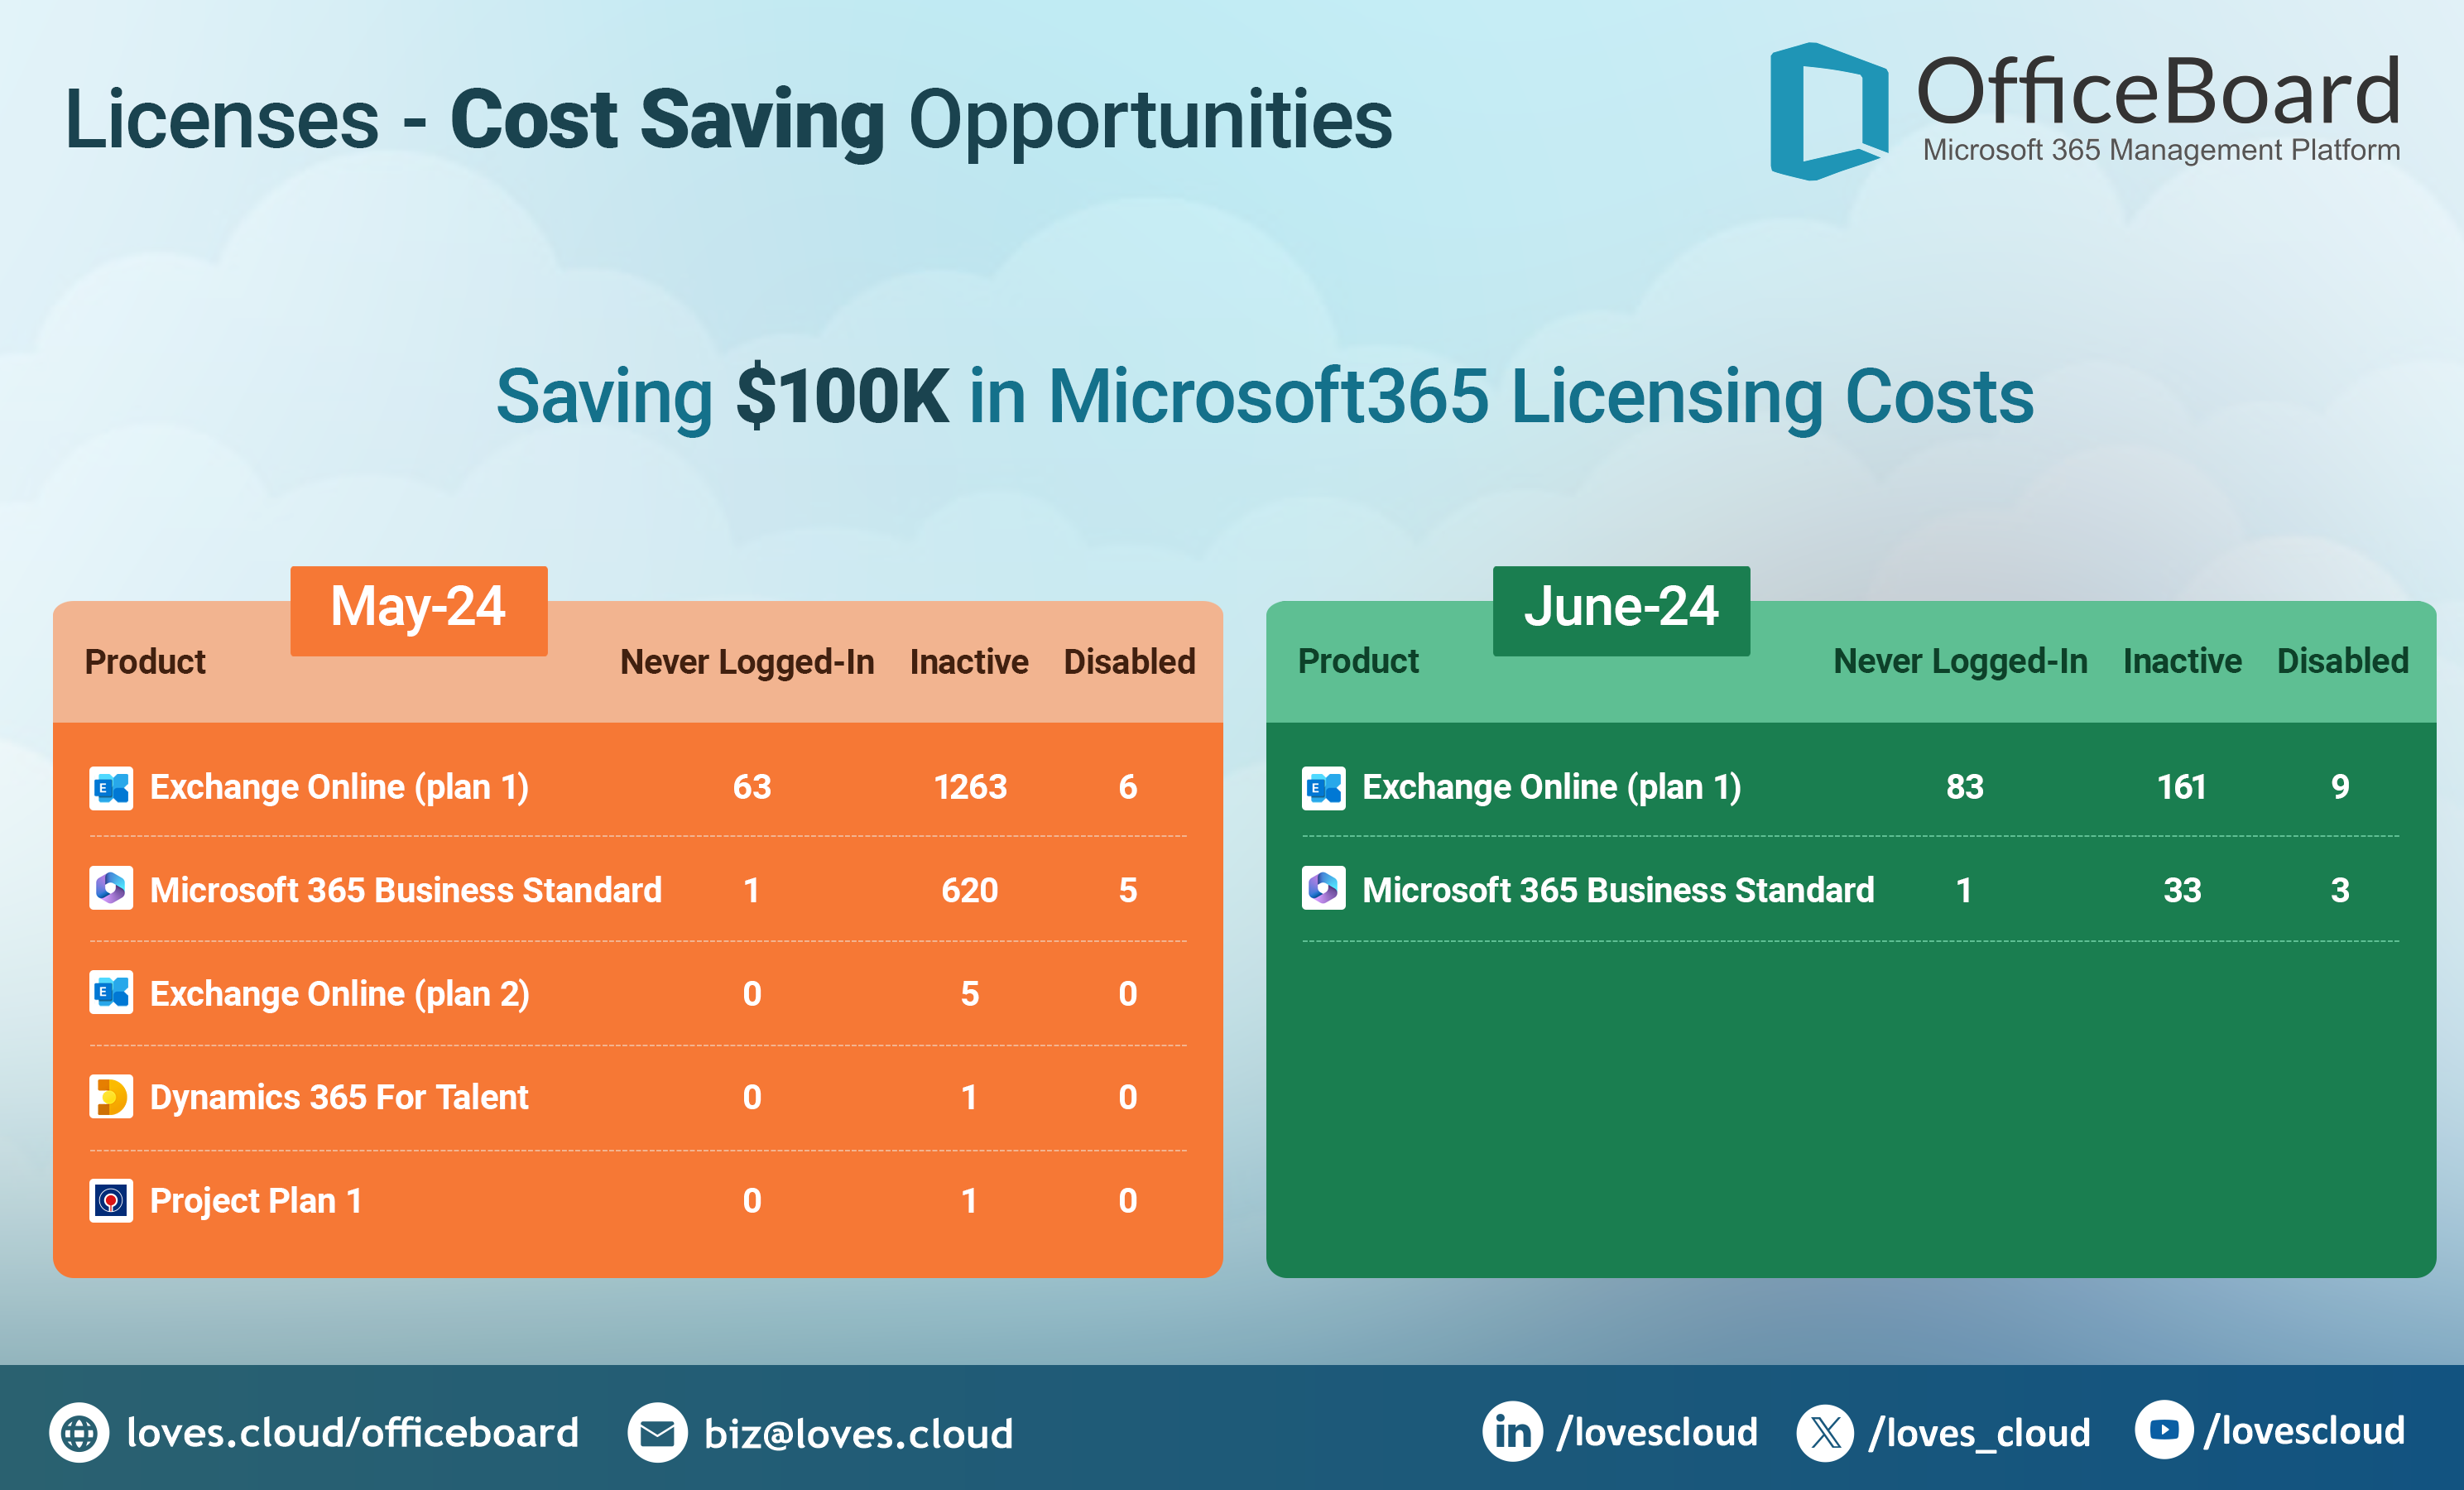
Task: Click the 83 never logged-in value
Action: pyautogui.click(x=1964, y=787)
